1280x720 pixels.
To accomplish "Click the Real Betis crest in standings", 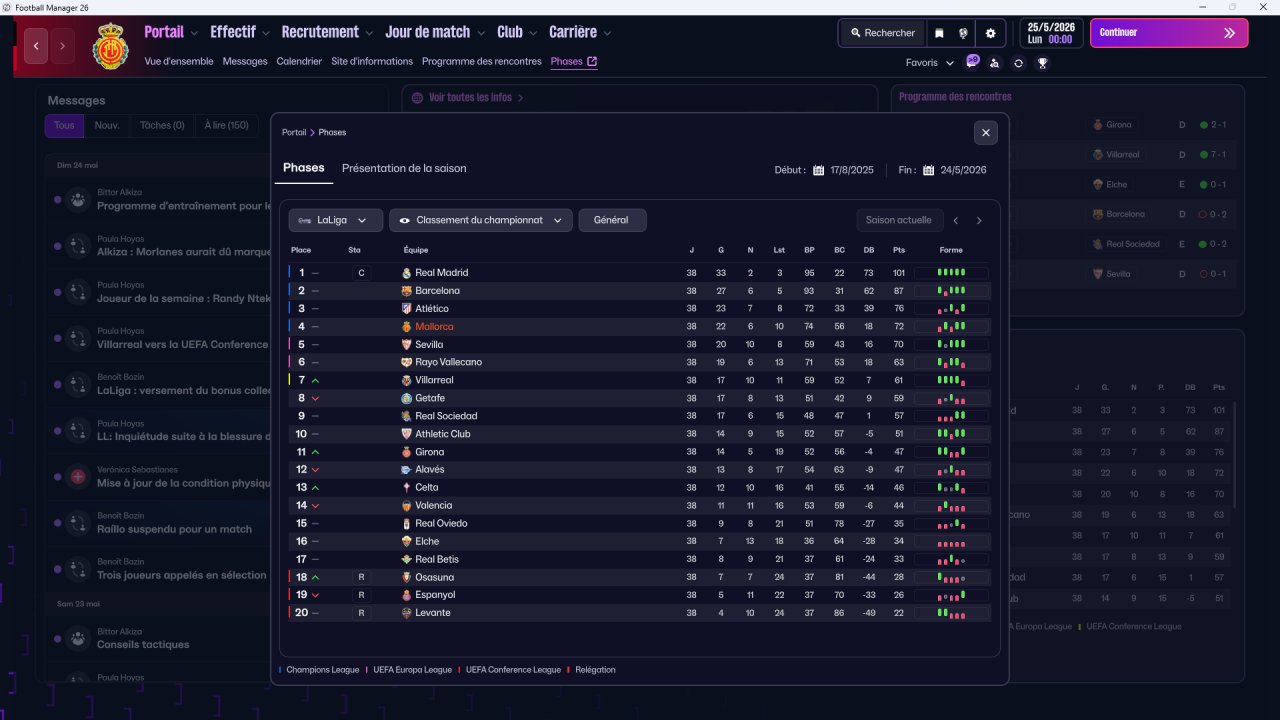I will (406, 559).
